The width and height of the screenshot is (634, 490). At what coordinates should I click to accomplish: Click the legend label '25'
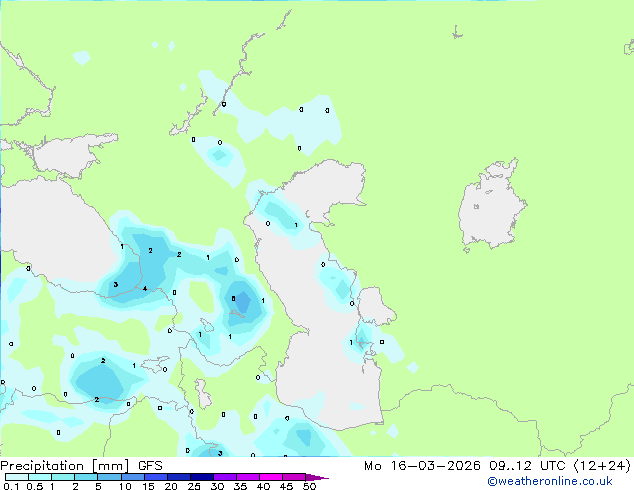[x=194, y=486]
